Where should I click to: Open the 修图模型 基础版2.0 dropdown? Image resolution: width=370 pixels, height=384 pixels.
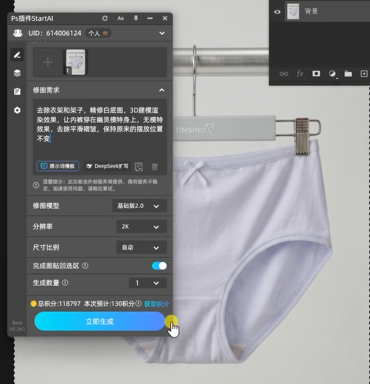139,206
